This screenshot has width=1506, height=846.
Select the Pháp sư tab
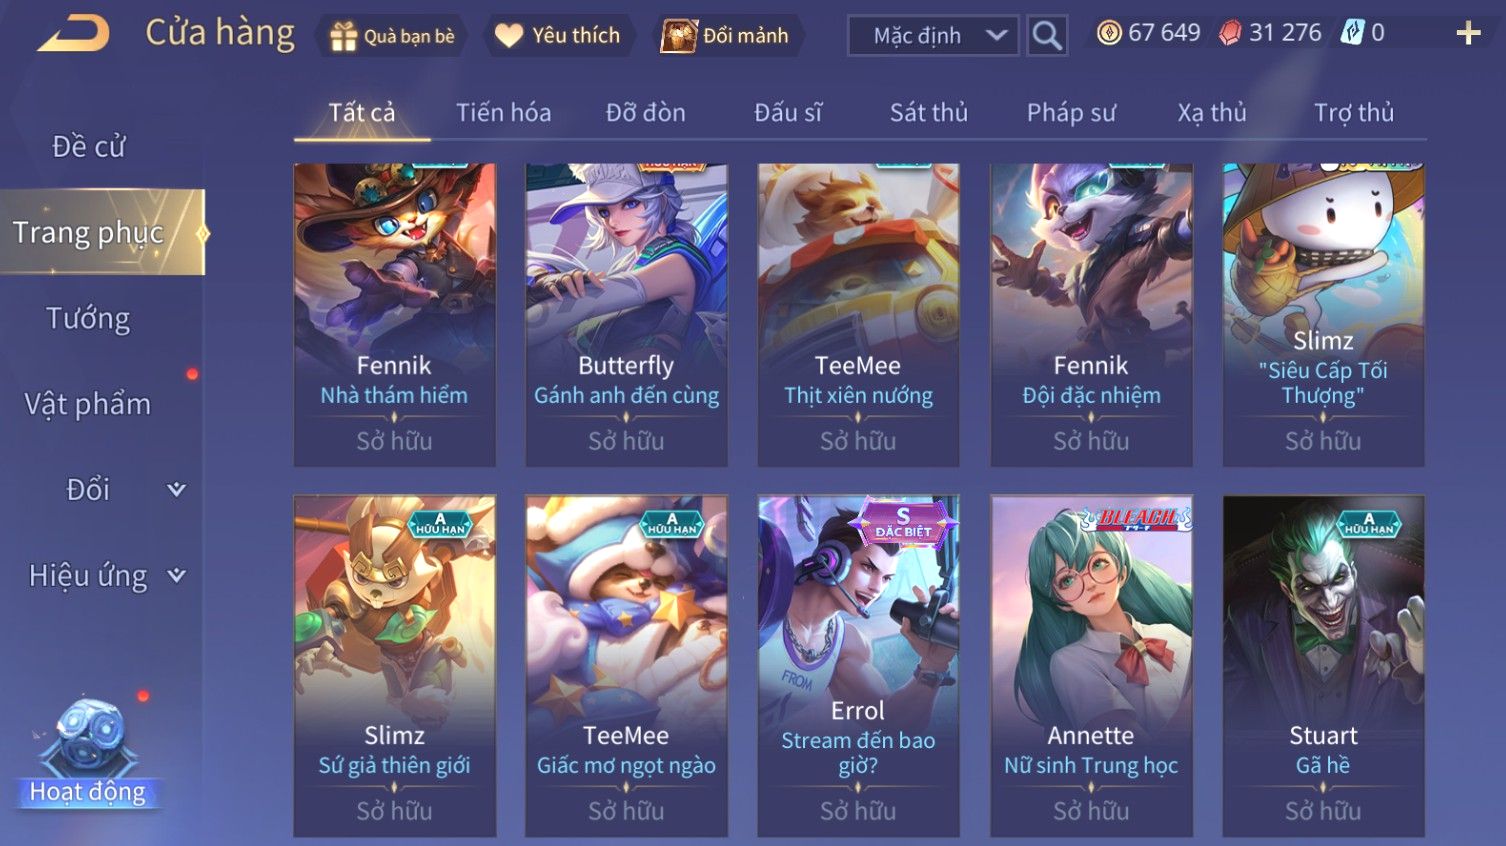click(x=1071, y=113)
